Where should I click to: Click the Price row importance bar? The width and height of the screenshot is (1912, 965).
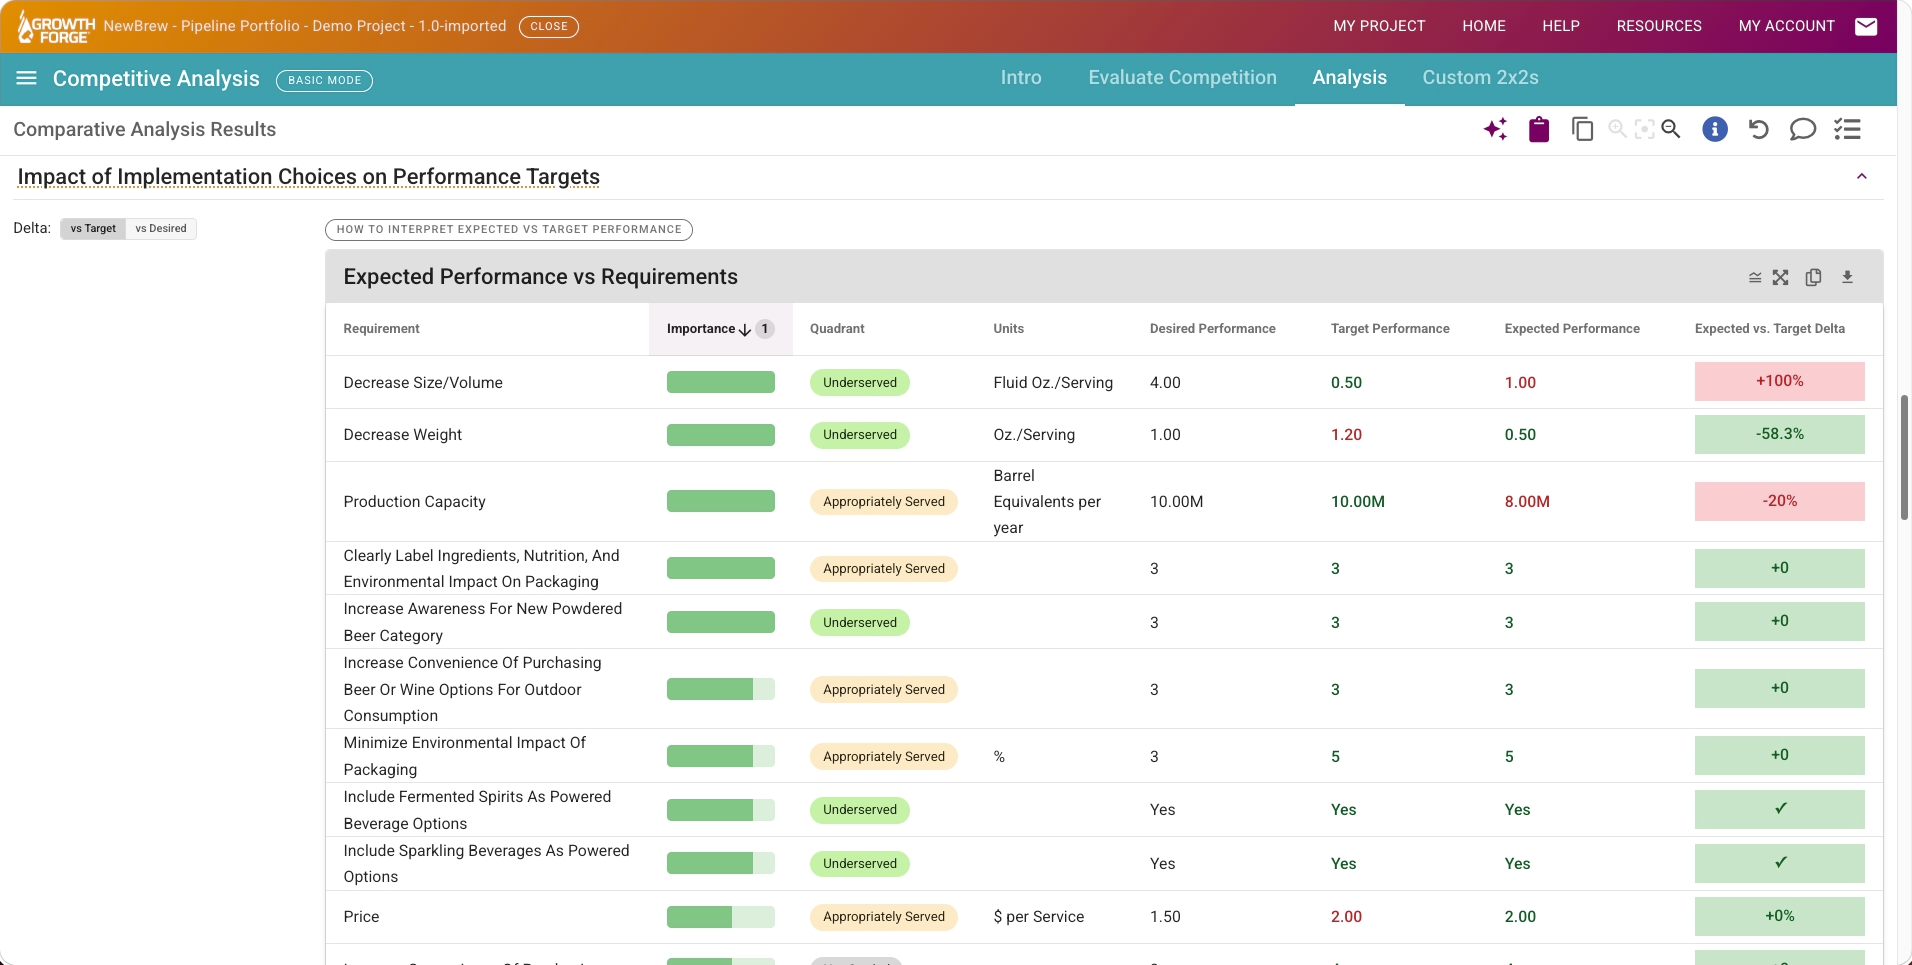pyautogui.click(x=720, y=917)
